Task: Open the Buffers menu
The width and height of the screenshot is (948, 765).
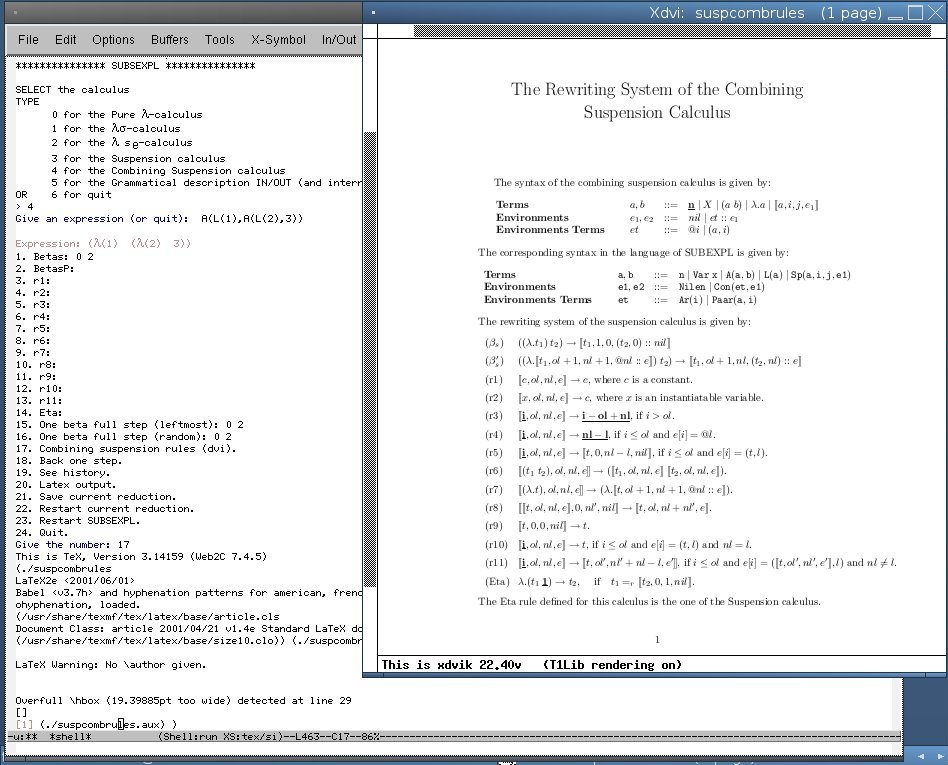Action: pos(169,40)
